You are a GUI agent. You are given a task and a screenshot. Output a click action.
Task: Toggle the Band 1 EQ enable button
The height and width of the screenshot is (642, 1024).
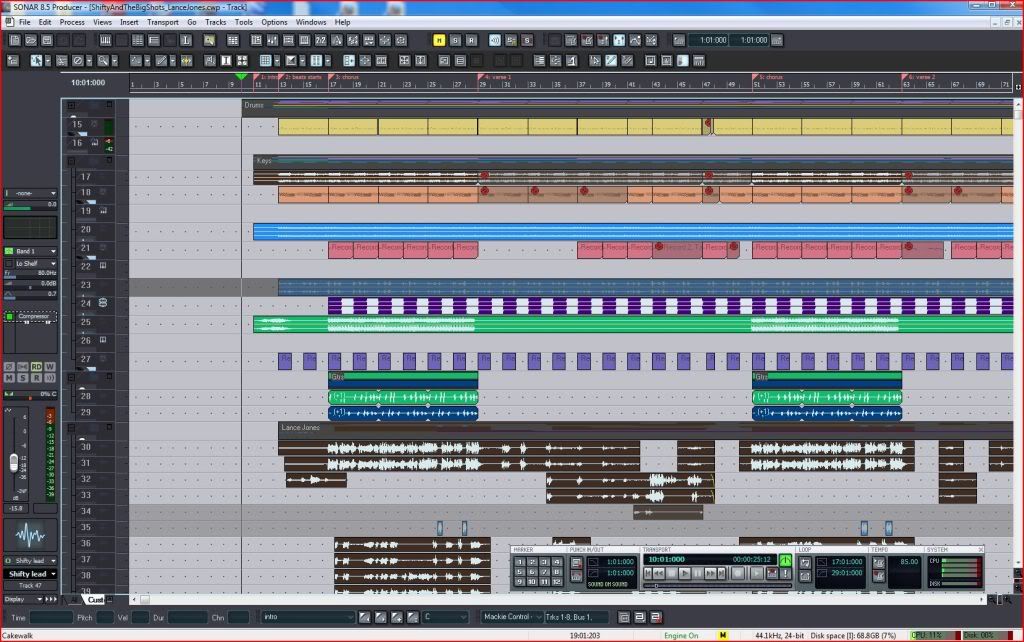(x=9, y=251)
